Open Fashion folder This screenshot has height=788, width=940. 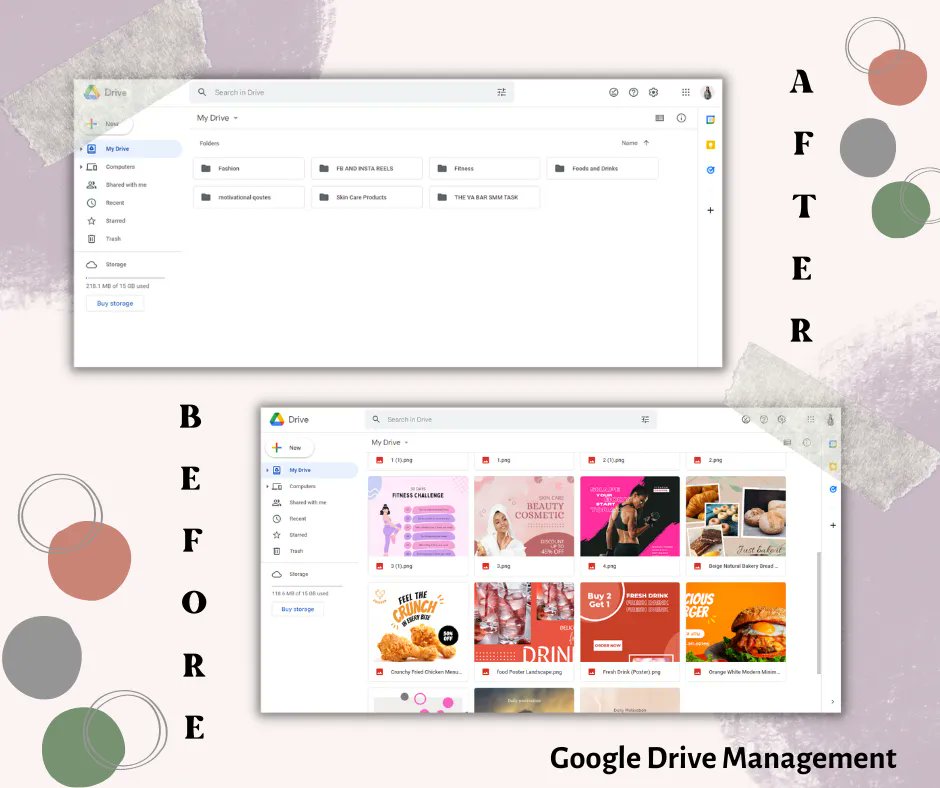(x=249, y=169)
